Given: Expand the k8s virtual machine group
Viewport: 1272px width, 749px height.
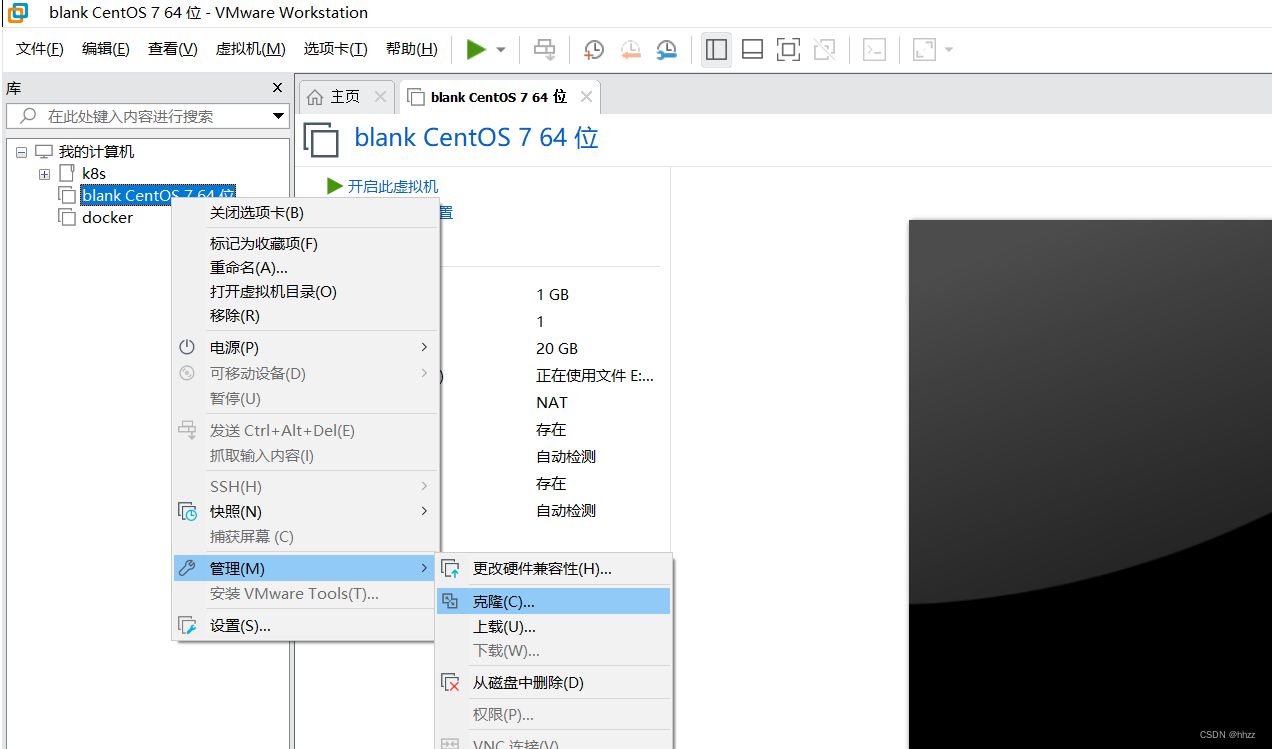Looking at the screenshot, I should [x=44, y=173].
